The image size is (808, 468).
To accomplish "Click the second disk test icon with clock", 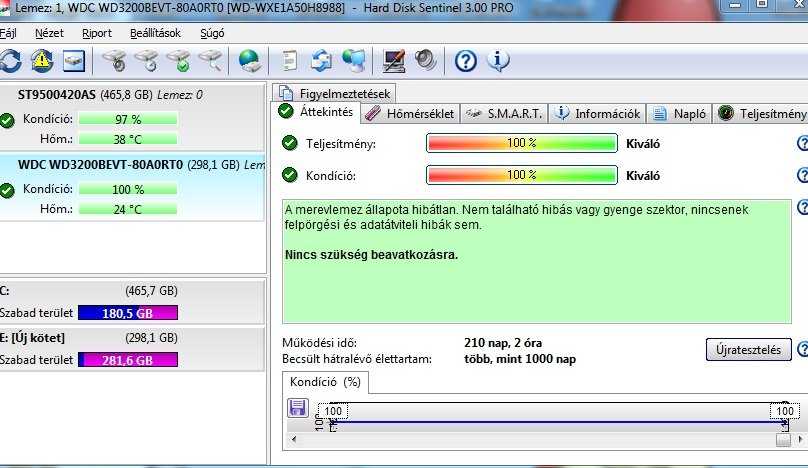I will point(147,61).
